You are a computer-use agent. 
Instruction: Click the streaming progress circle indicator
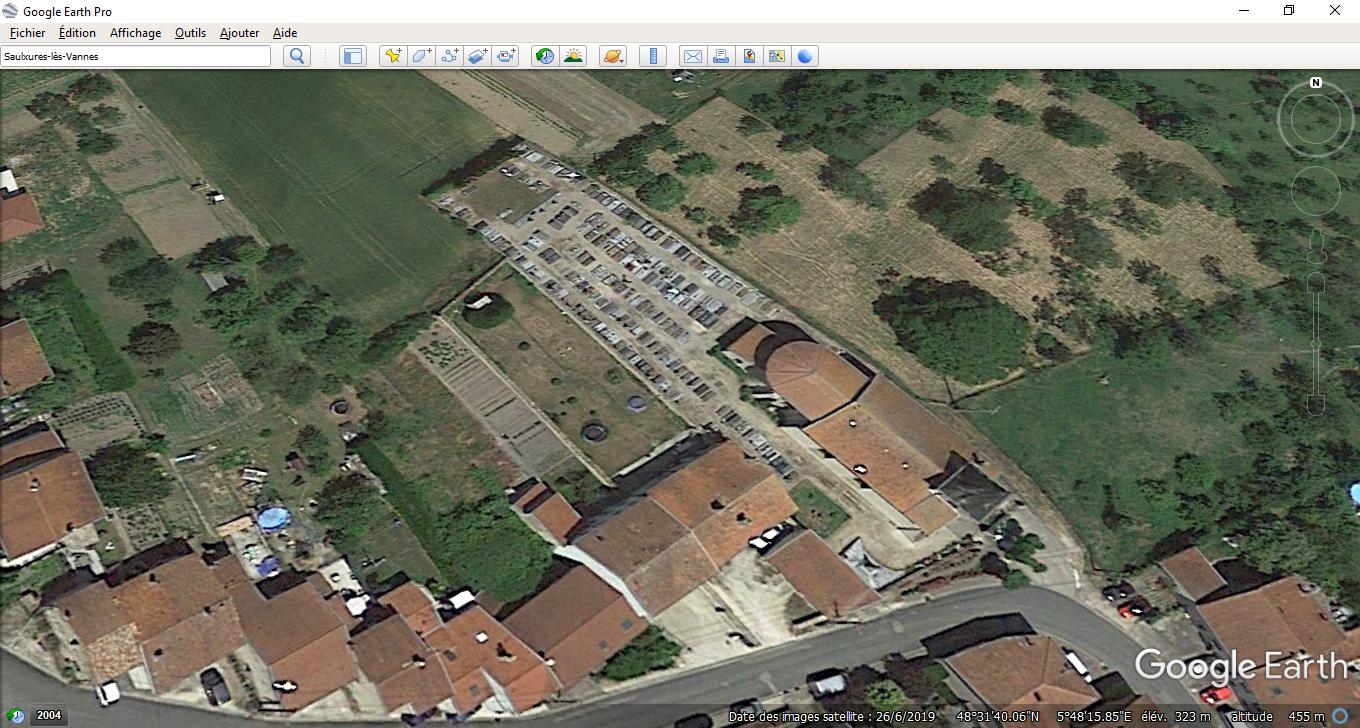pos(1340,716)
